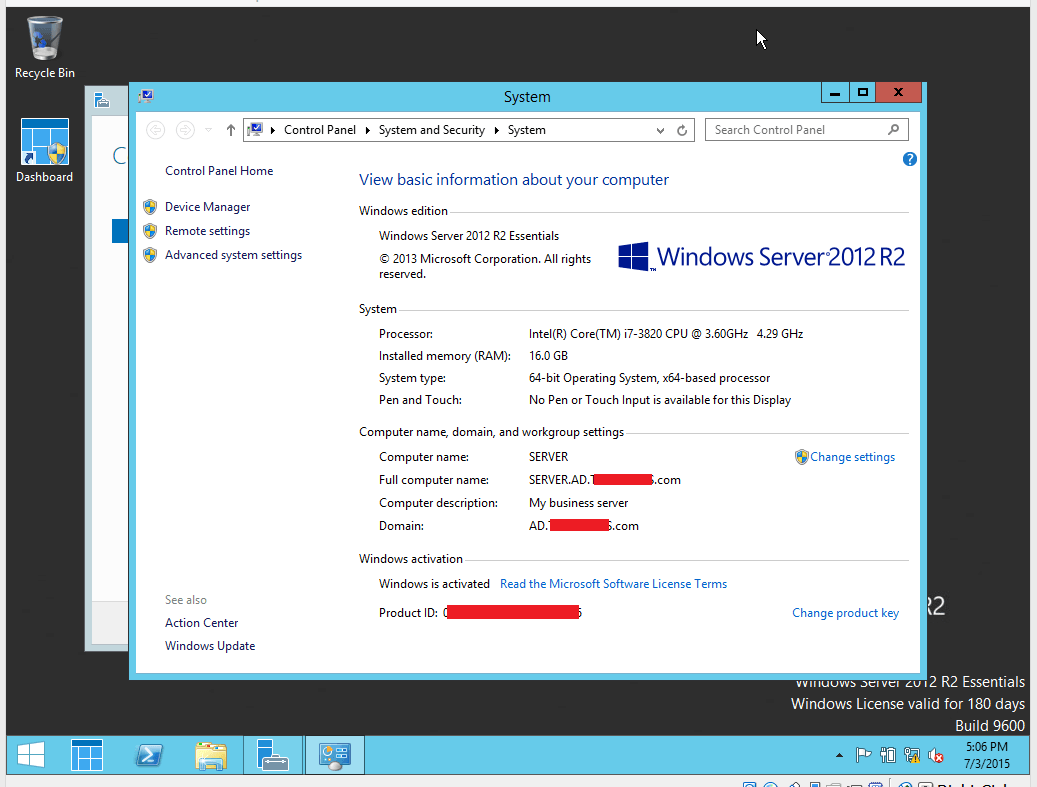1037x787 pixels.
Task: Open the Recycle Bin desktop icon
Action: (x=44, y=48)
